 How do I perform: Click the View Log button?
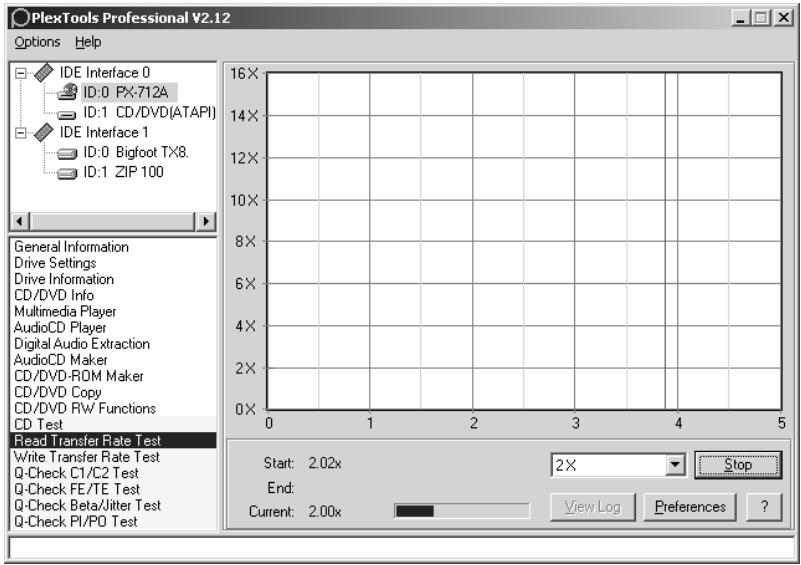[x=593, y=507]
